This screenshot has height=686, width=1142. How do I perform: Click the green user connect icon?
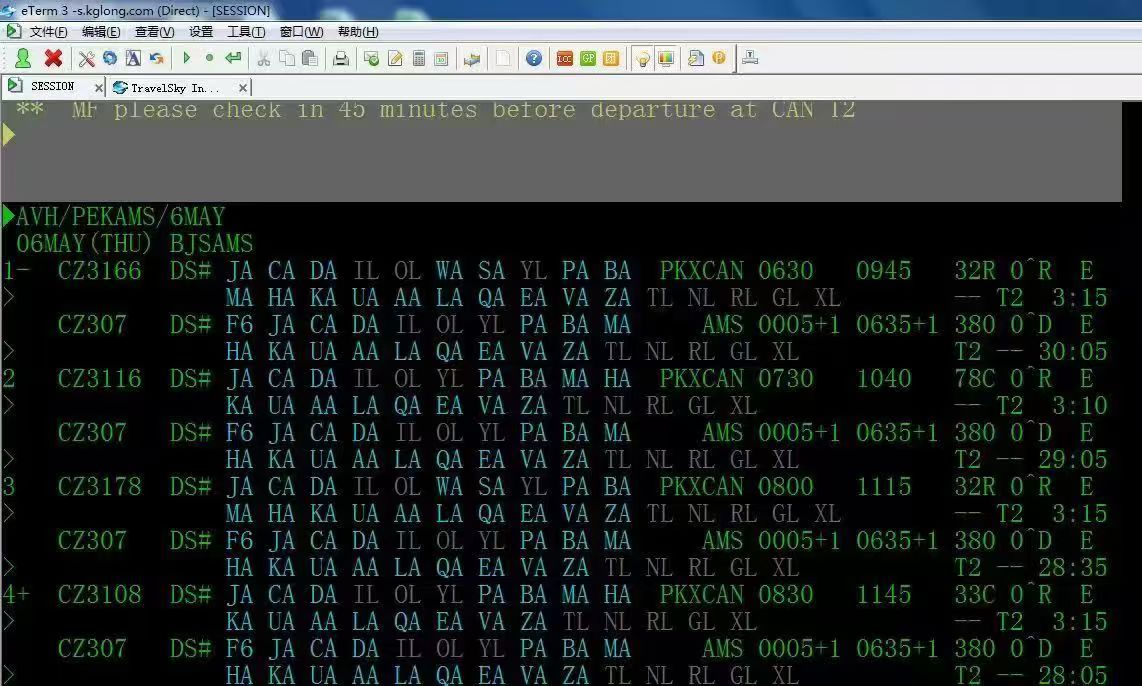click(23, 58)
